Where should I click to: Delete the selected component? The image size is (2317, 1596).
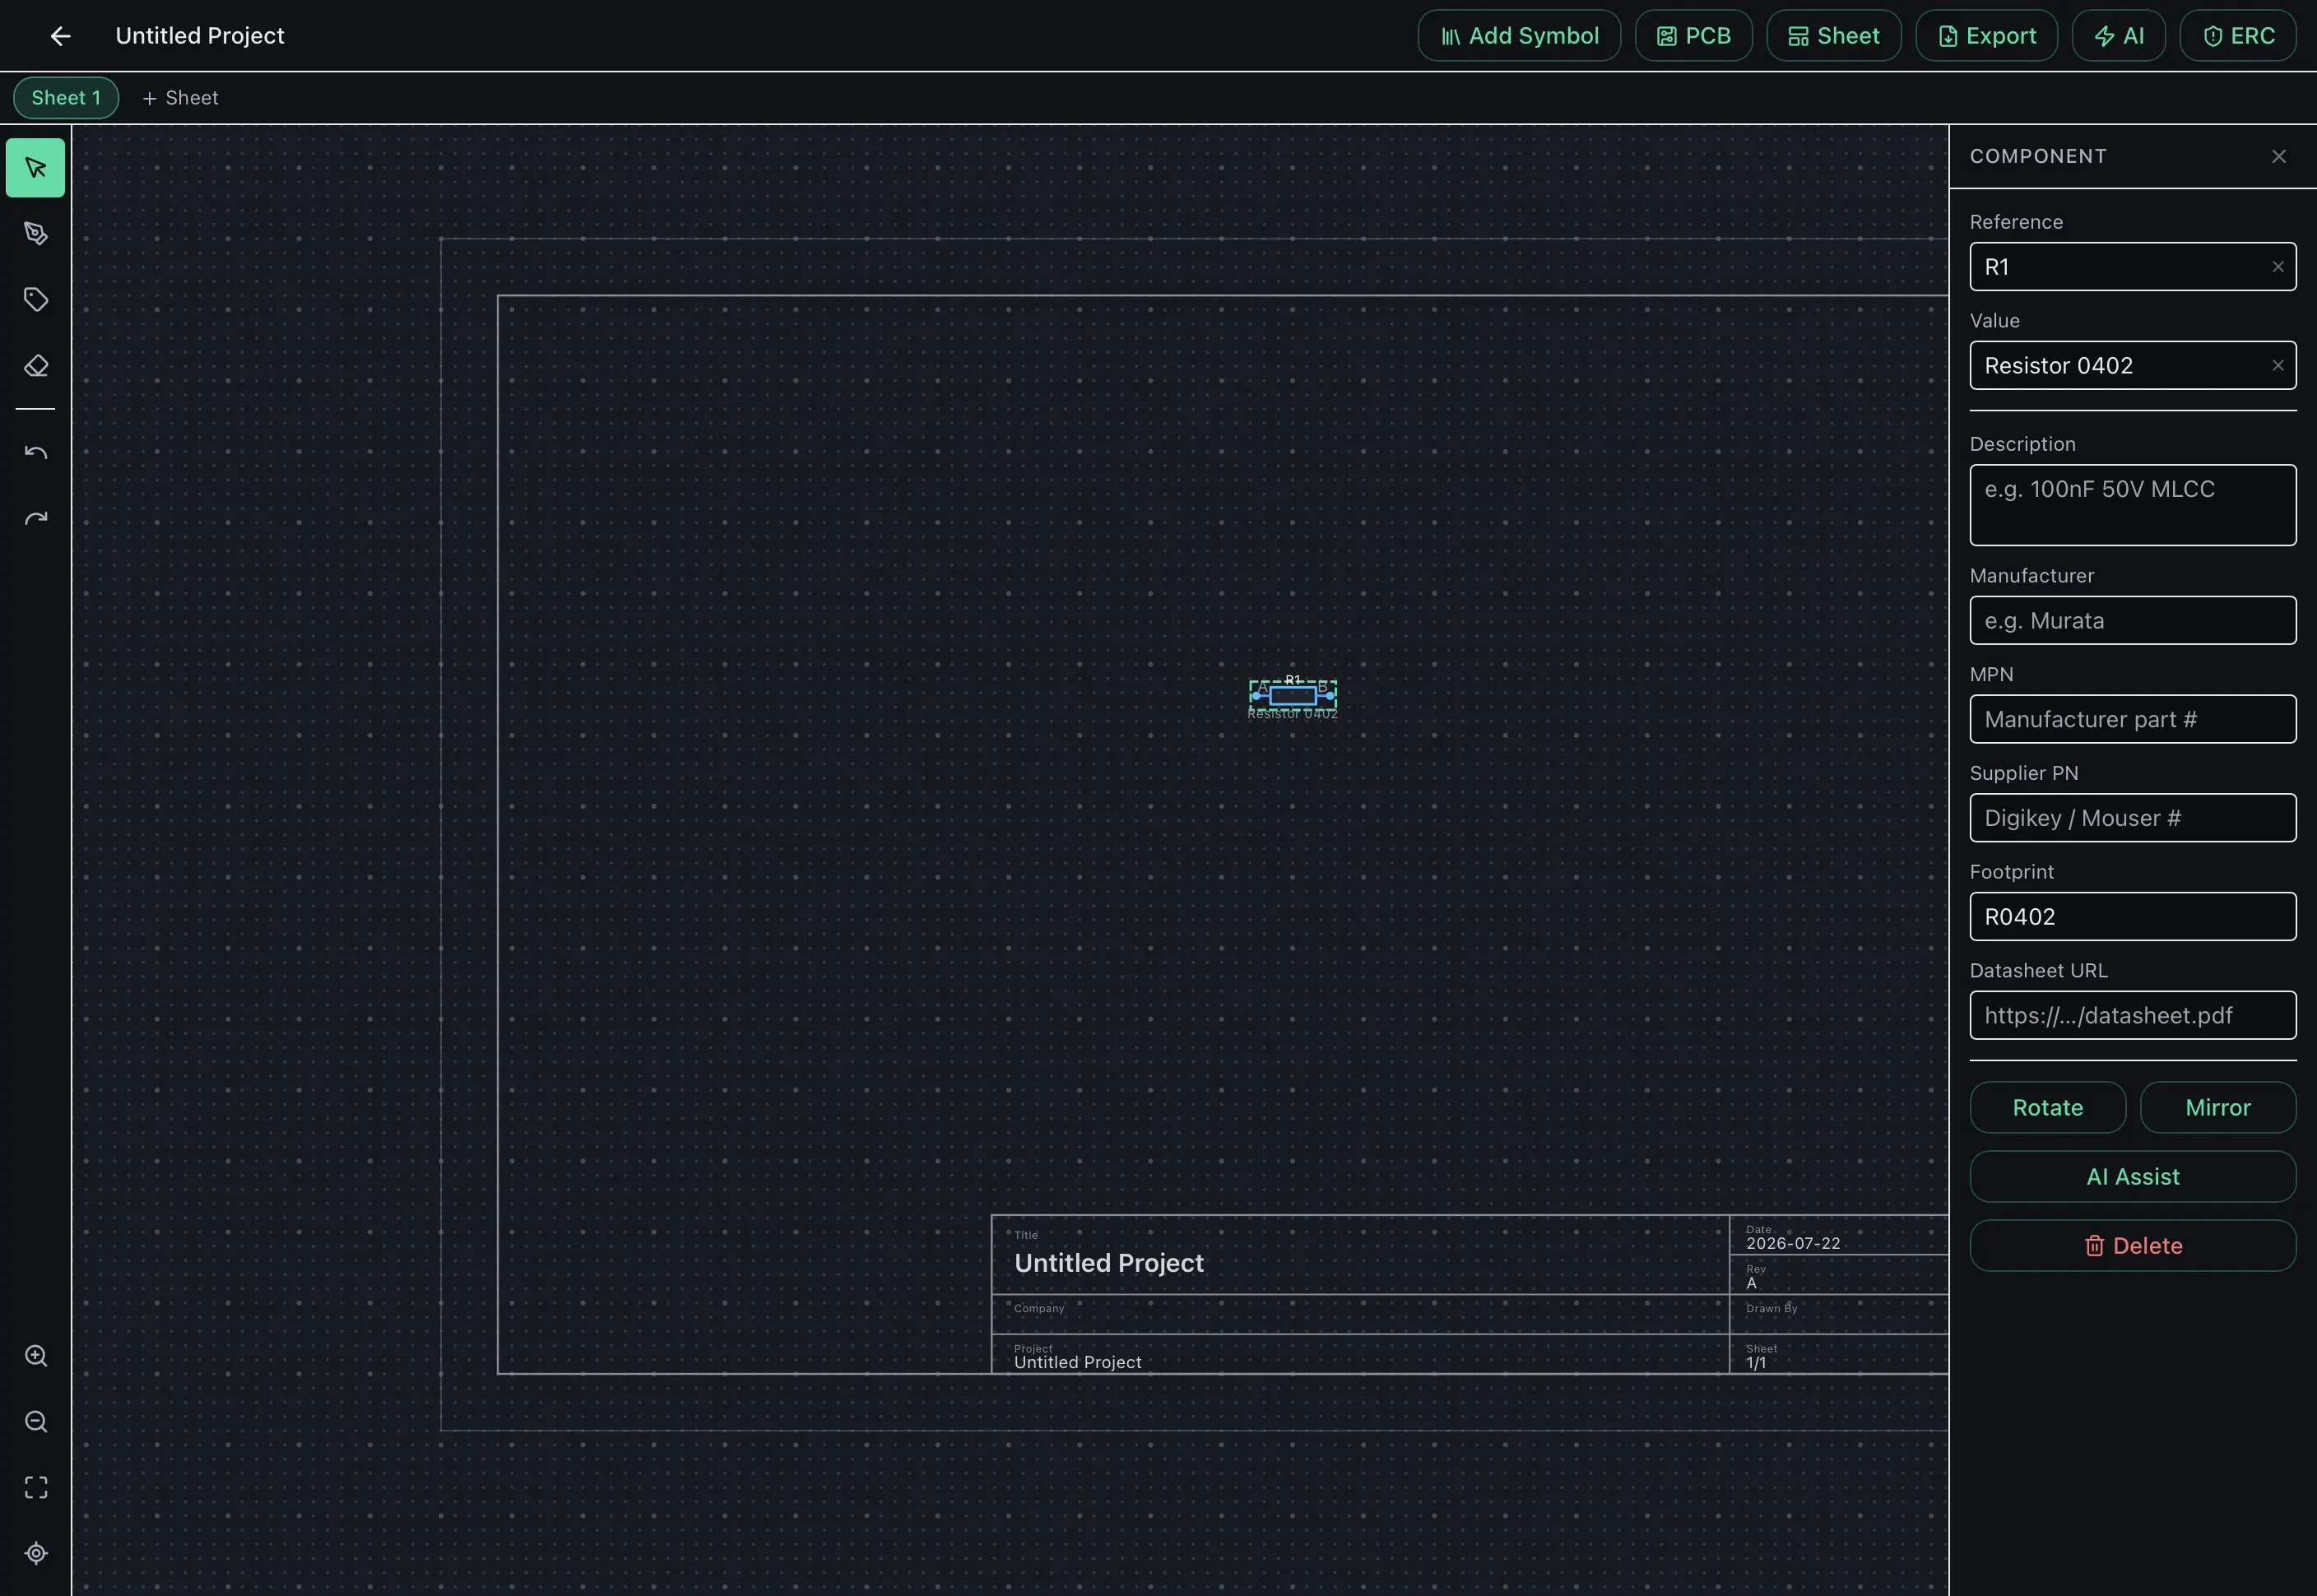tap(2133, 1246)
